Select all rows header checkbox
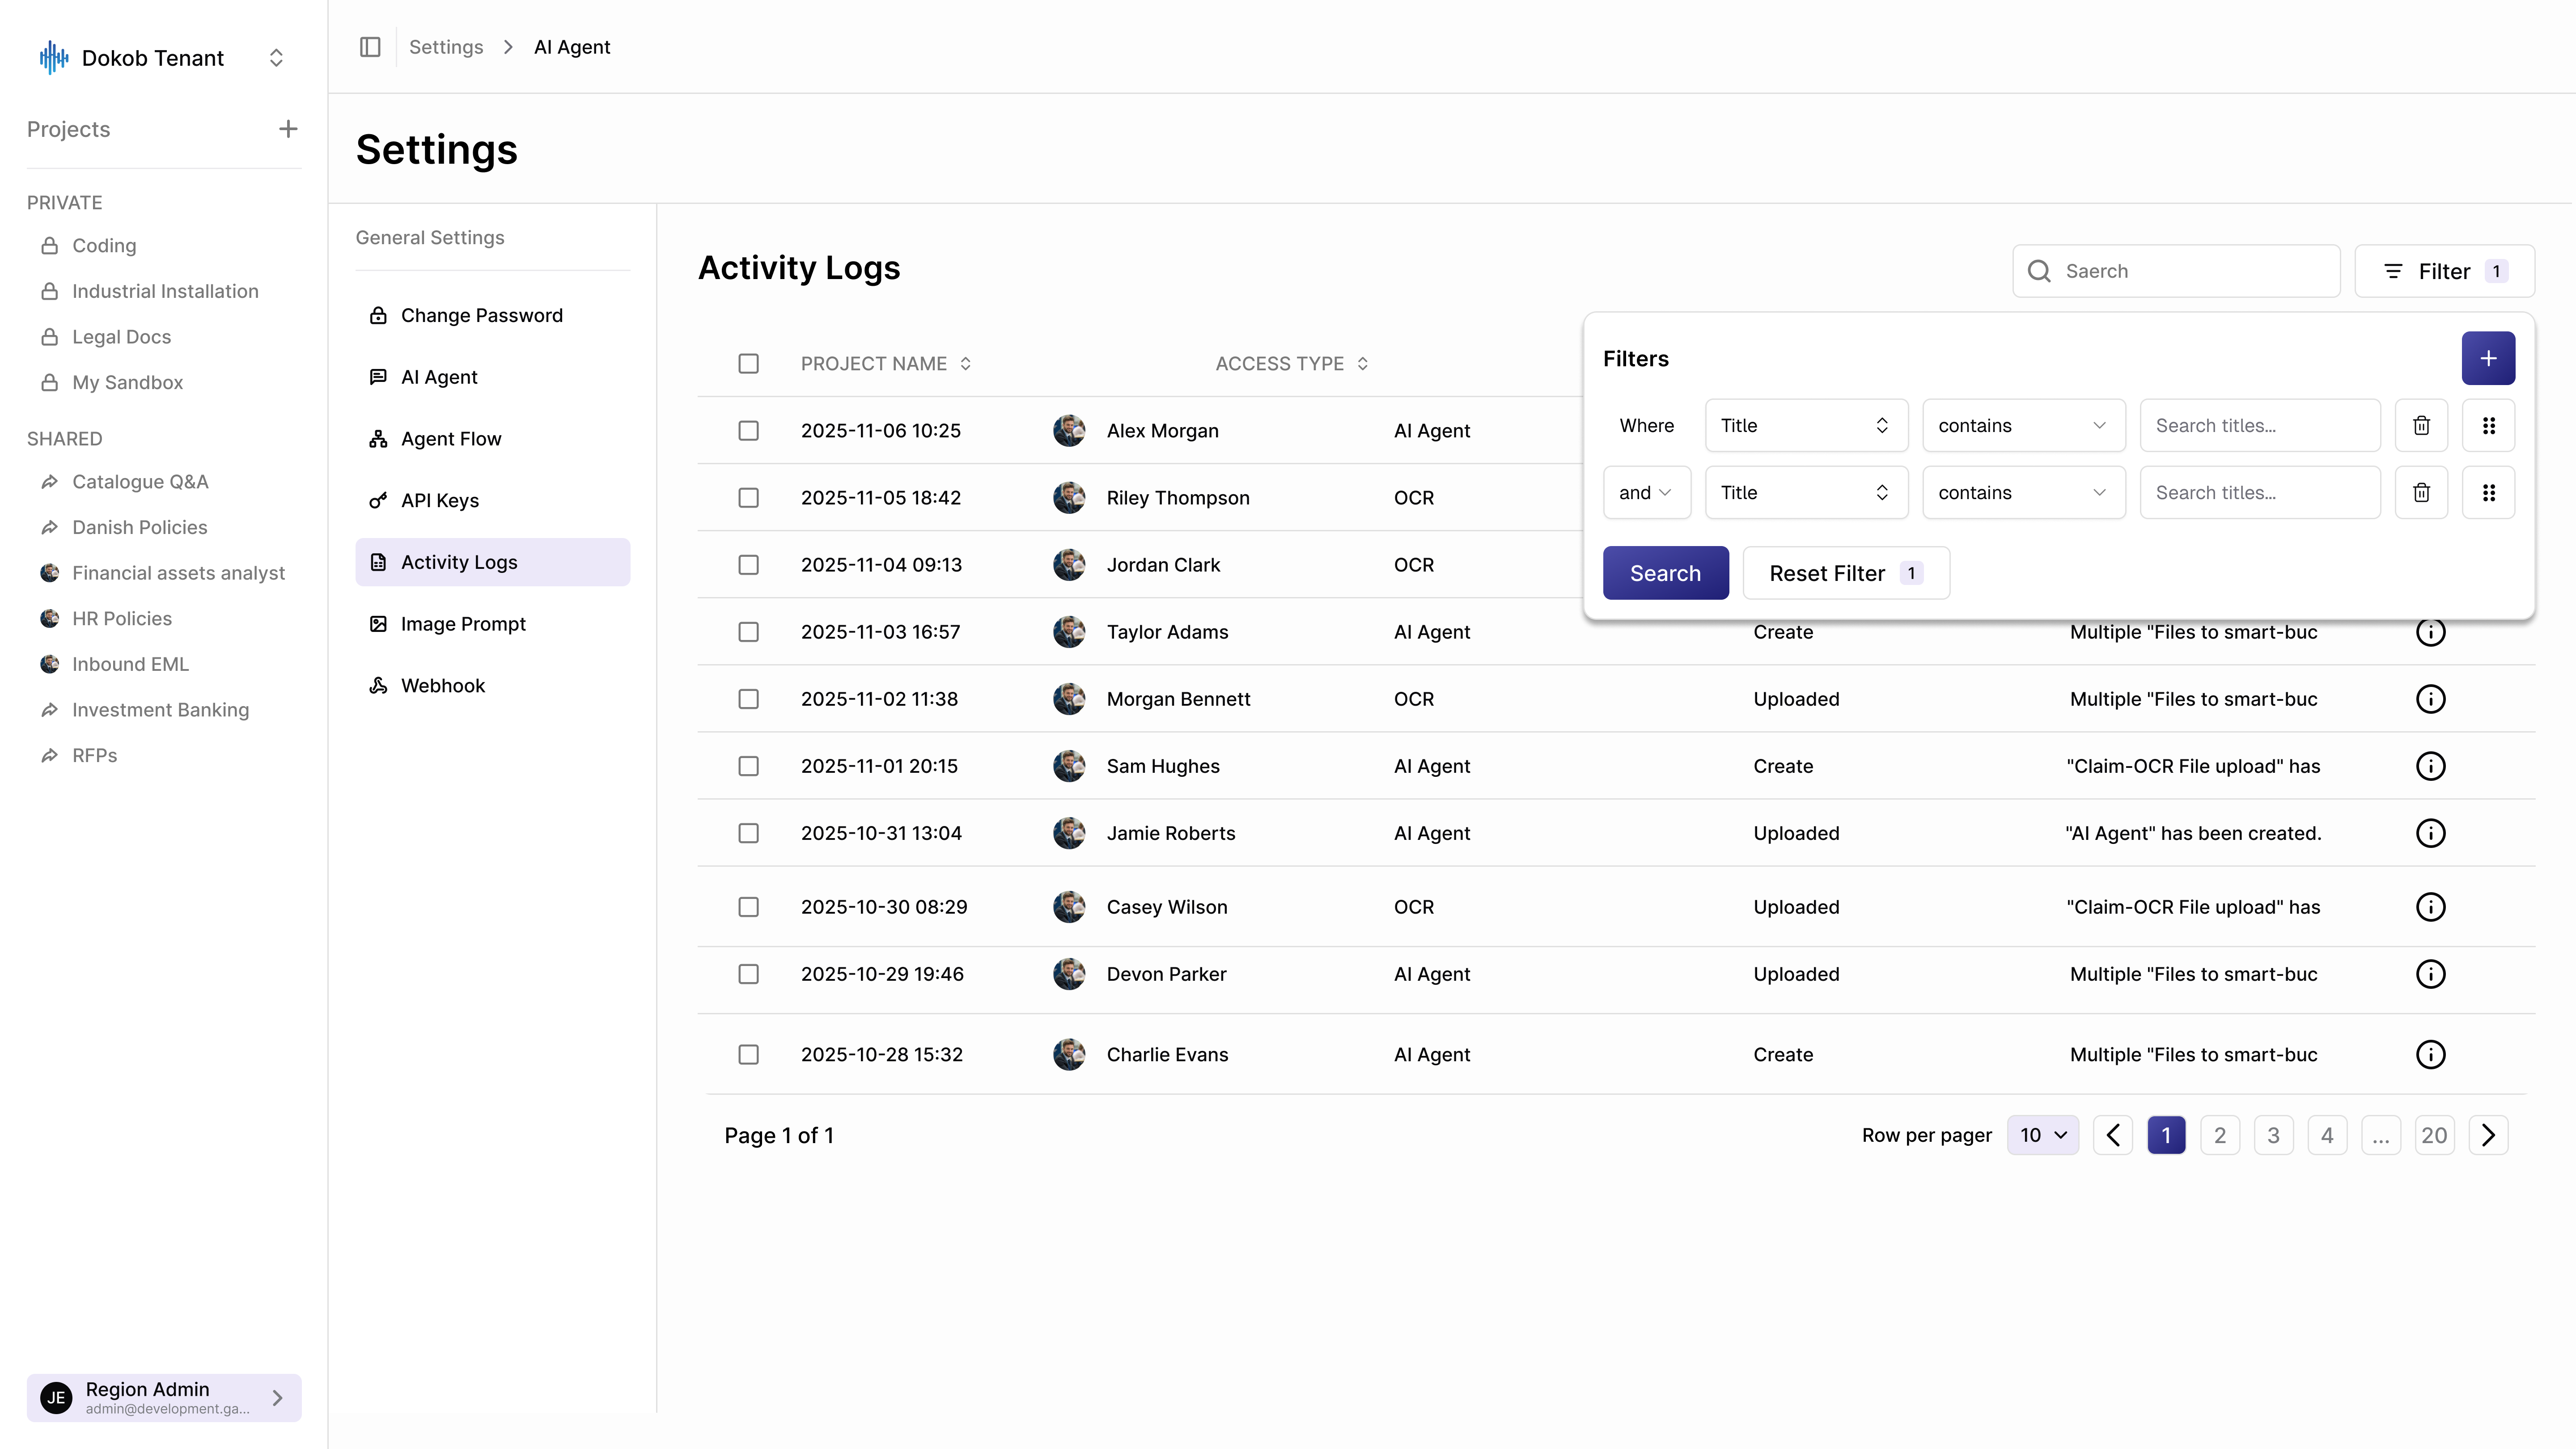 [x=748, y=364]
